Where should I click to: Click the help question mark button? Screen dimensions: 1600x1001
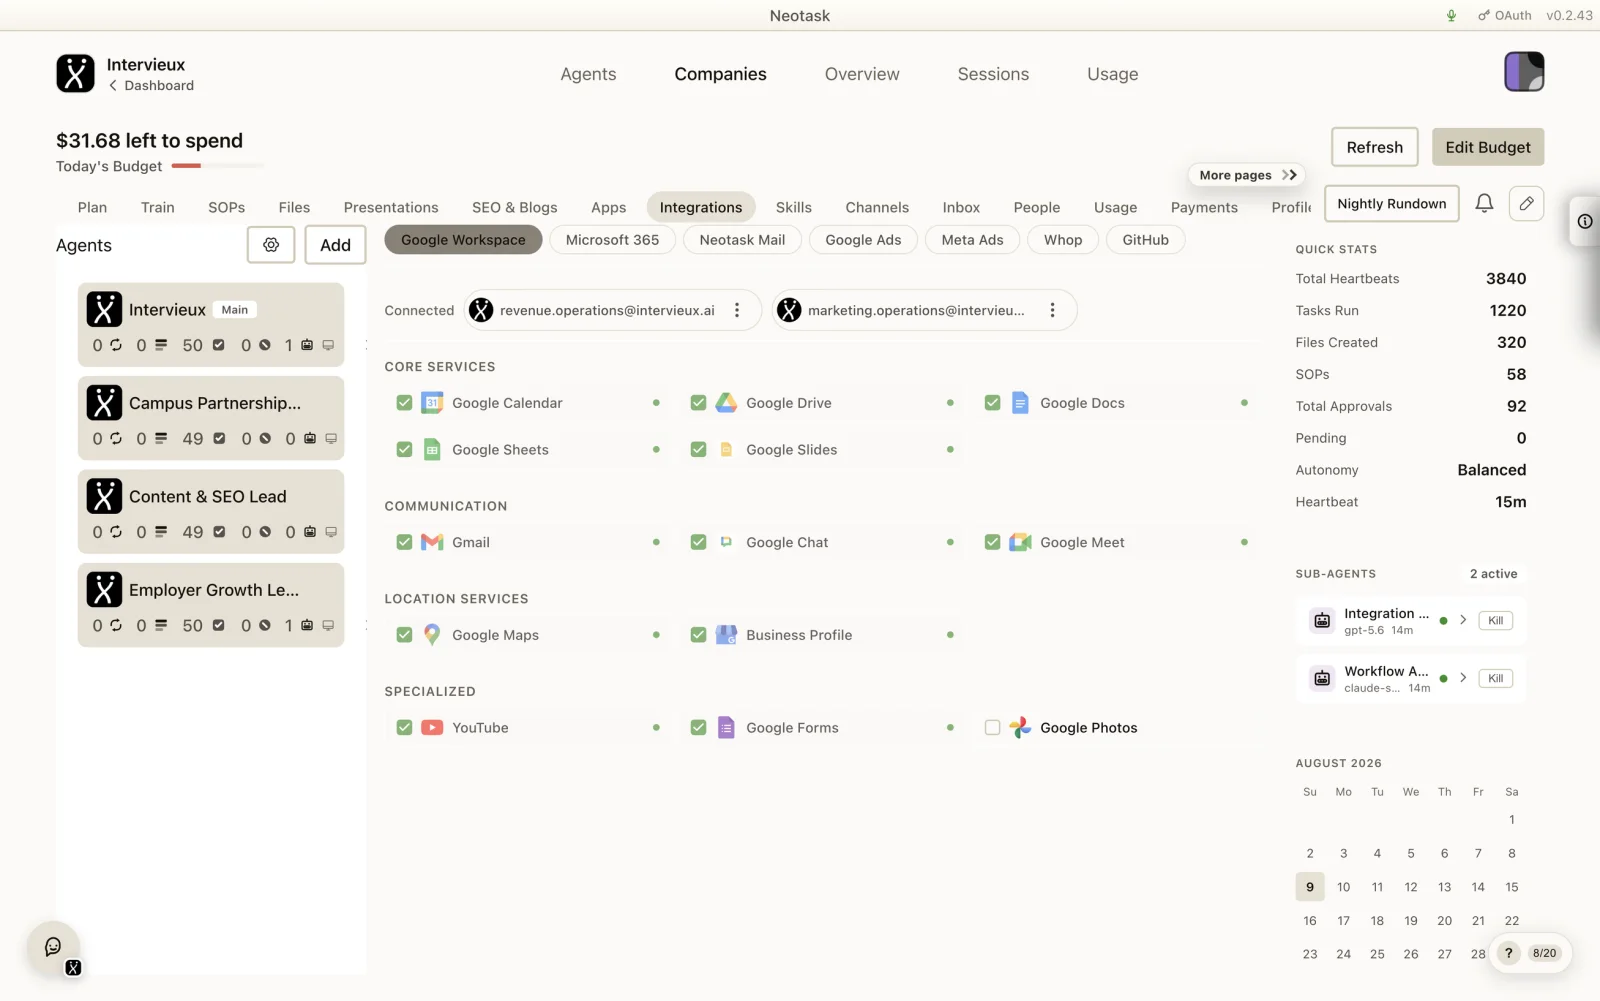click(1508, 953)
